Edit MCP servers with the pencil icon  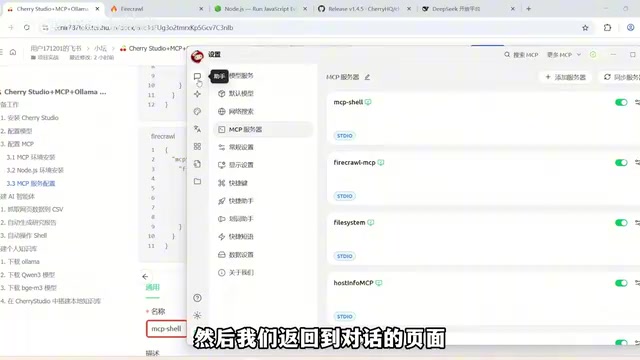[367, 77]
